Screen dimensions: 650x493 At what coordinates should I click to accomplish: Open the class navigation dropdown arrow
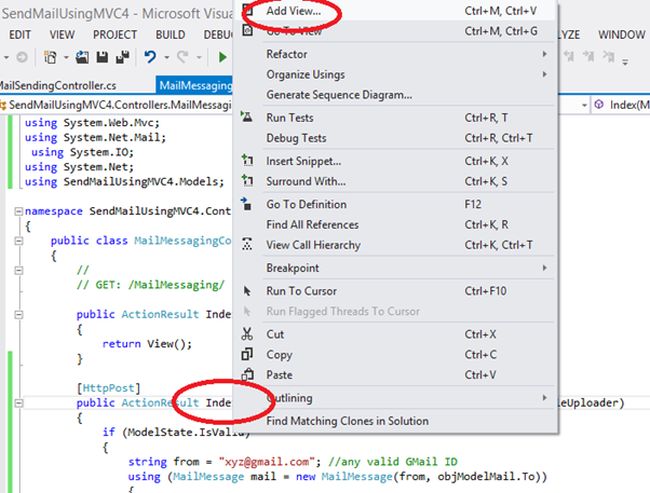584,105
